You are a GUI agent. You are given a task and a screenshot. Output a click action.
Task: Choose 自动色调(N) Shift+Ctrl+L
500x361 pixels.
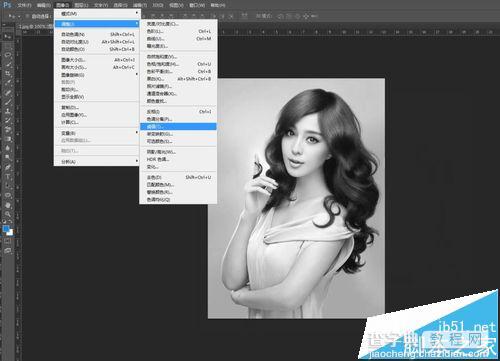click(x=97, y=34)
